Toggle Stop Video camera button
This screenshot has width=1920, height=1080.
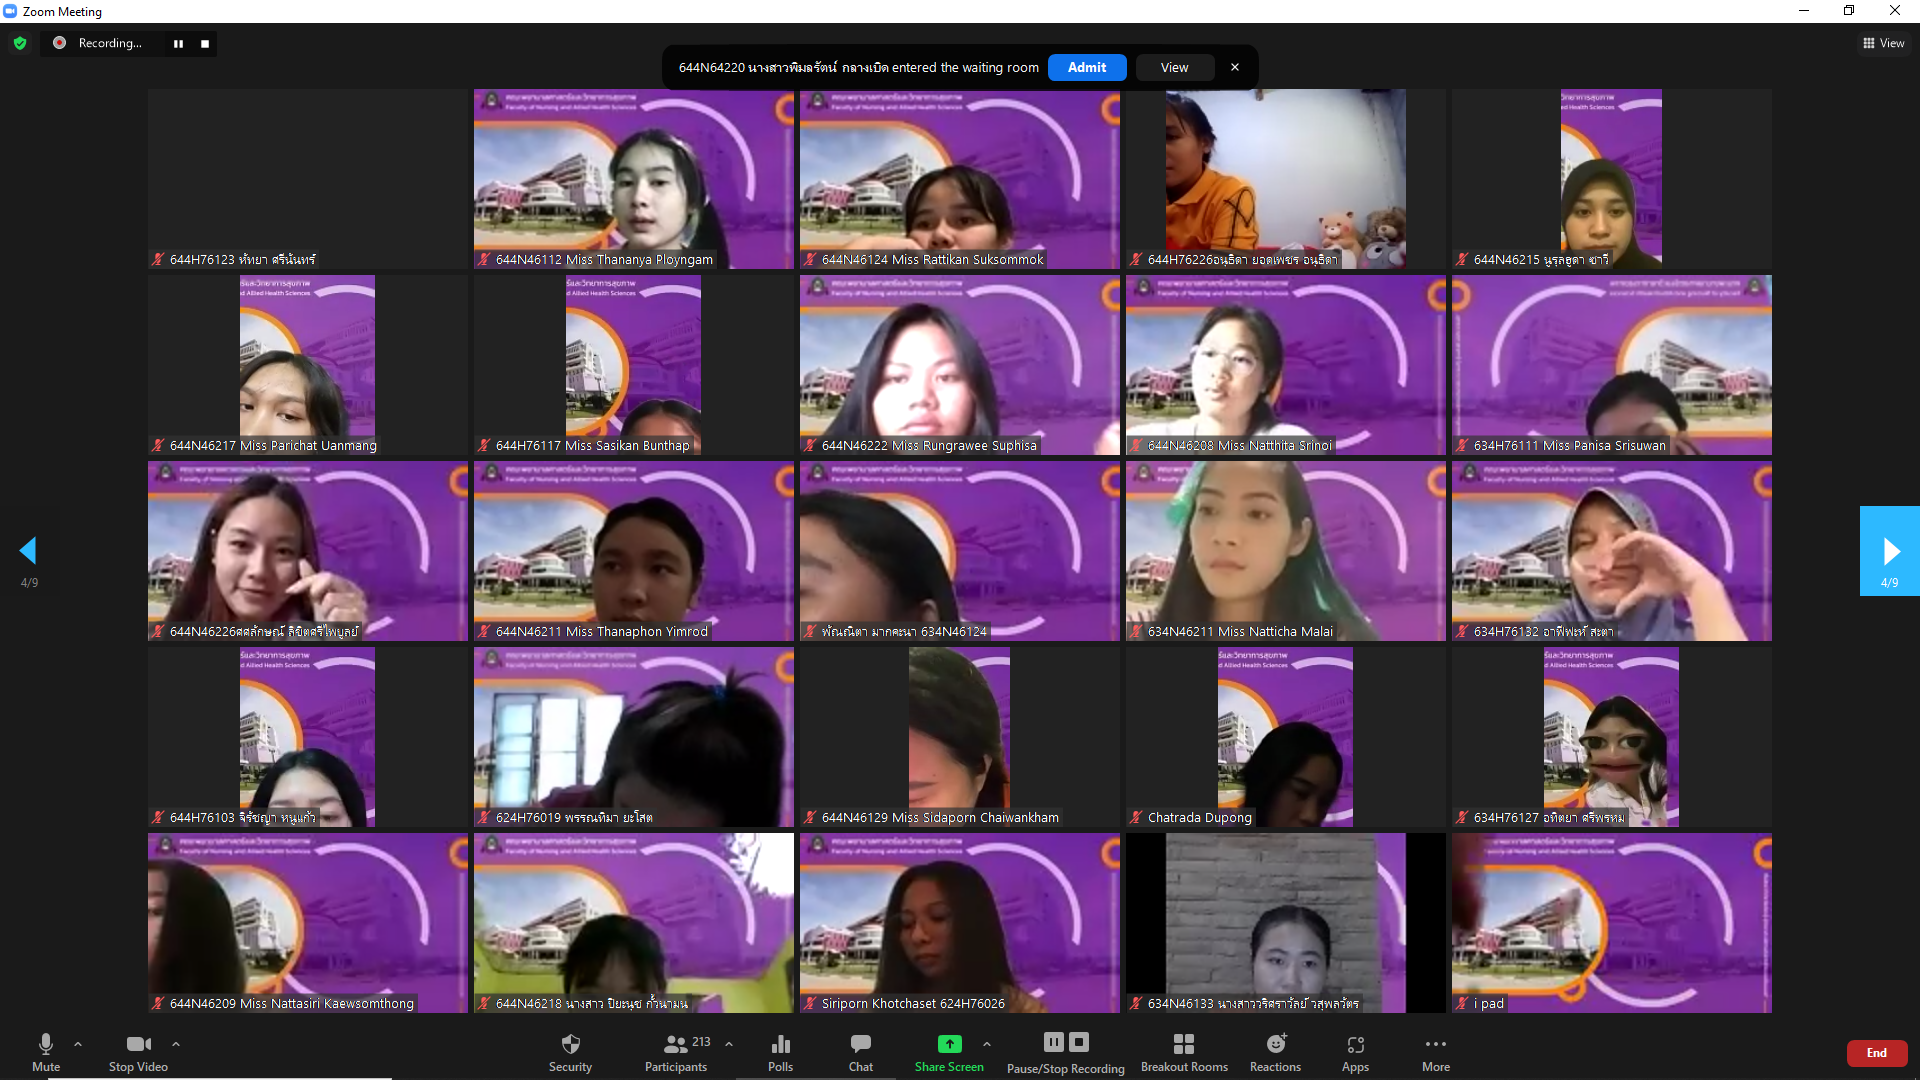[x=138, y=1052]
